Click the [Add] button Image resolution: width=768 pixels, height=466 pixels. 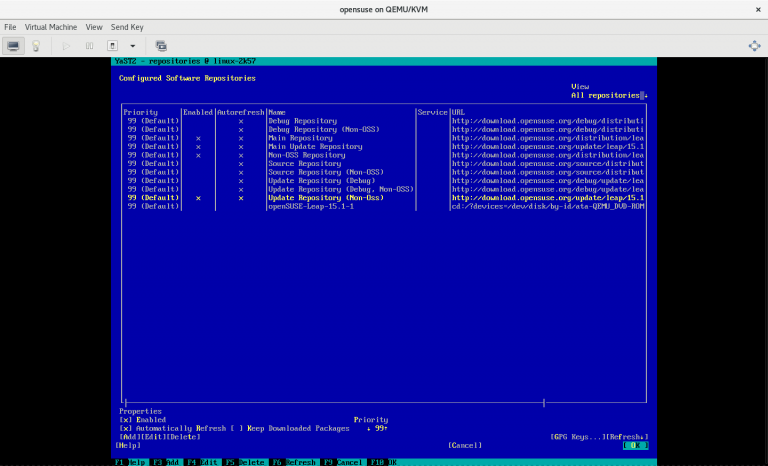pyautogui.click(x=130, y=437)
